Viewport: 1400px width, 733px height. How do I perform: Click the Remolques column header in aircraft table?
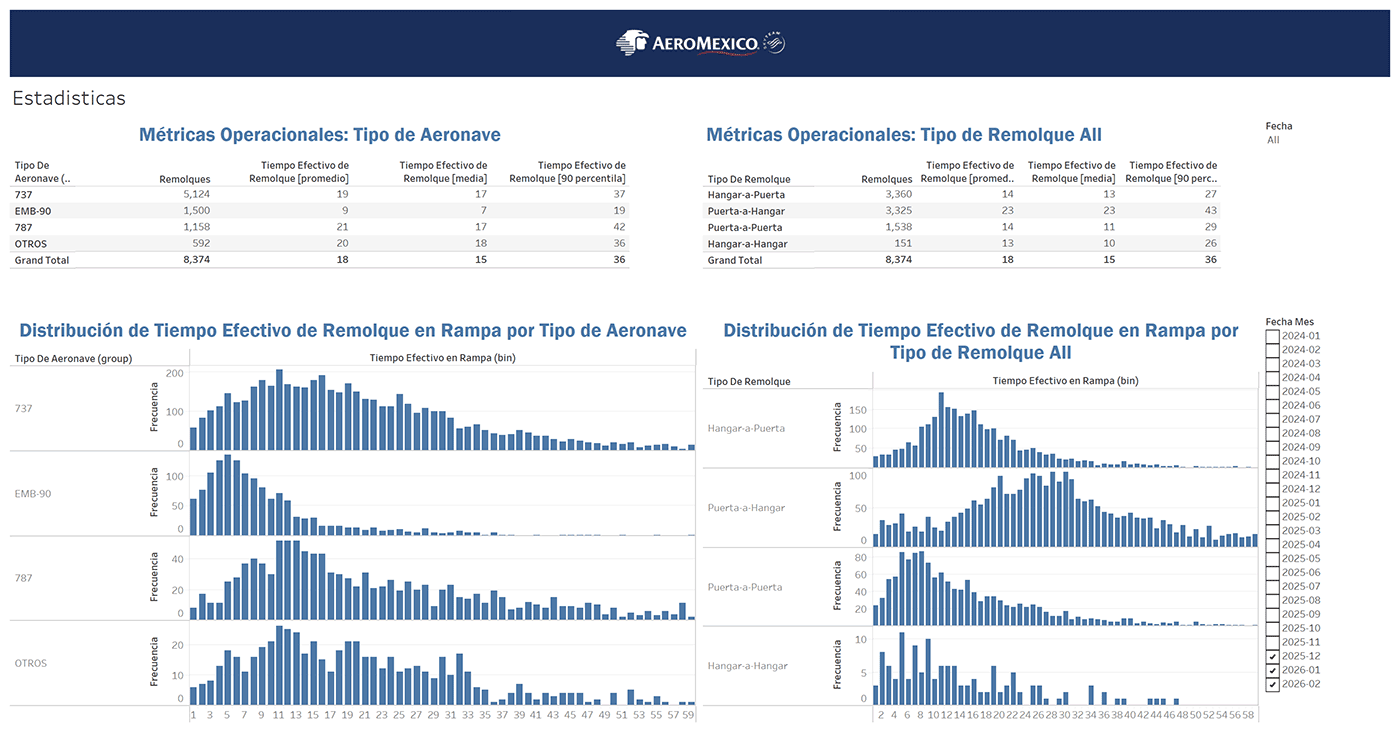pos(184,179)
